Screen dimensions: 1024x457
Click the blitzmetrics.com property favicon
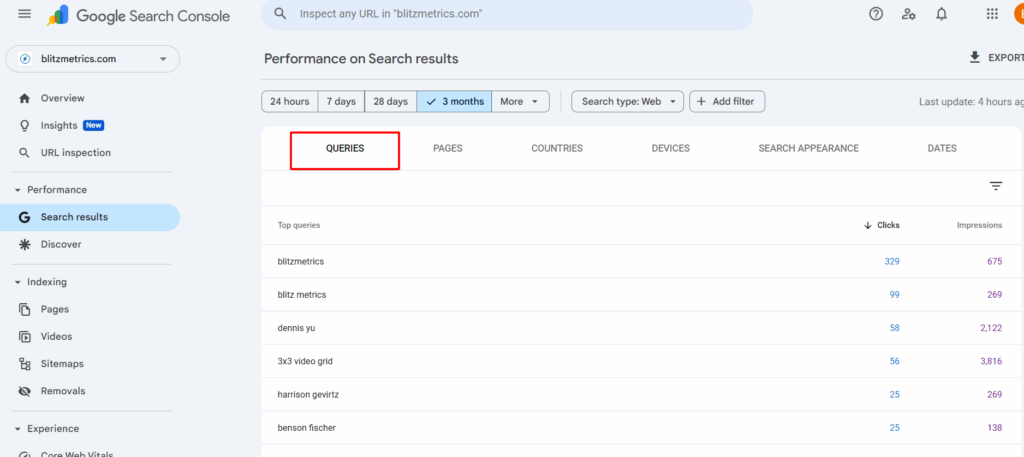click(x=25, y=59)
